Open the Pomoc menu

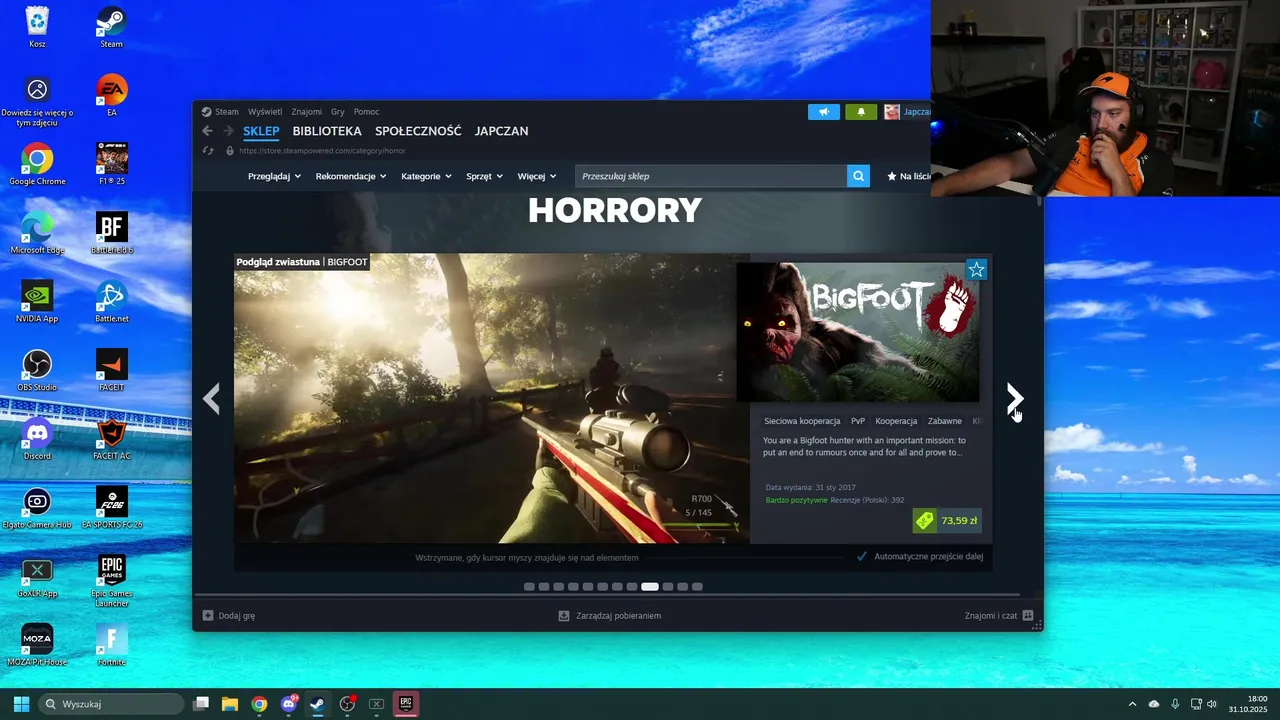366,112
